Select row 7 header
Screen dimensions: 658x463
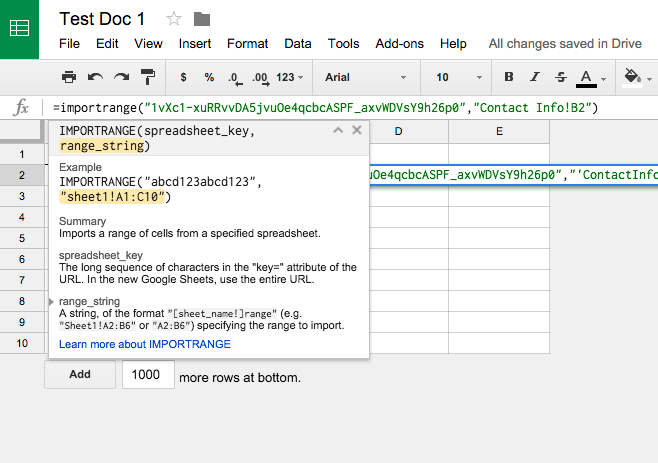[x=22, y=280]
